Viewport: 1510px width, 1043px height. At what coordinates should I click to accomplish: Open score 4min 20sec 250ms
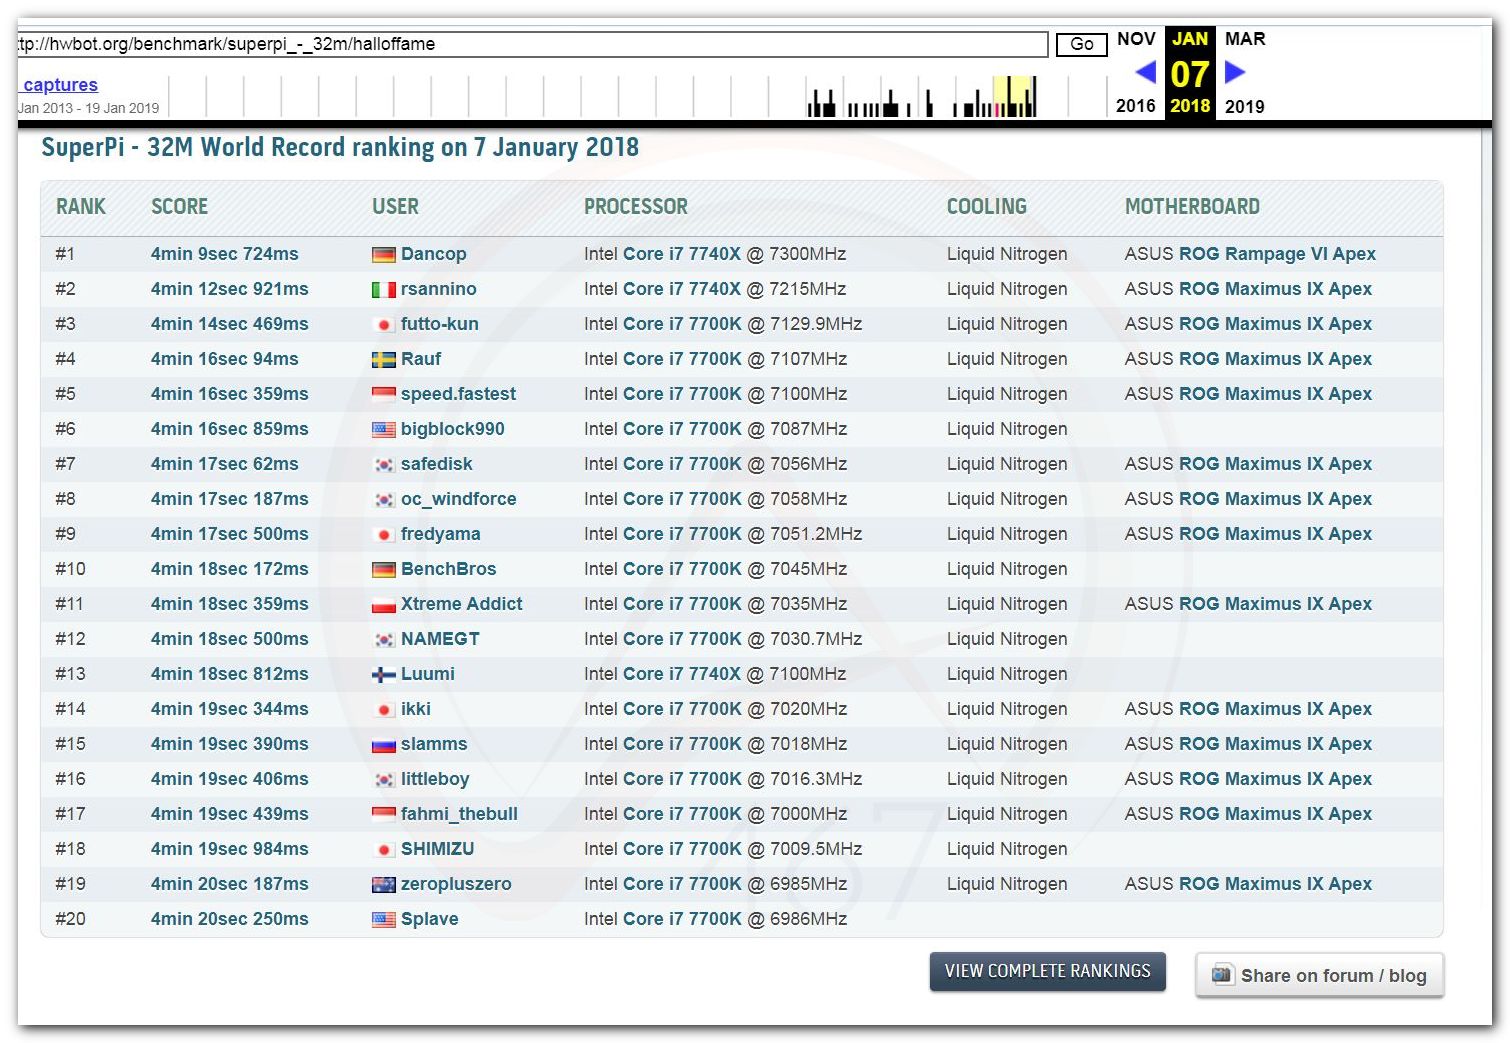point(229,919)
